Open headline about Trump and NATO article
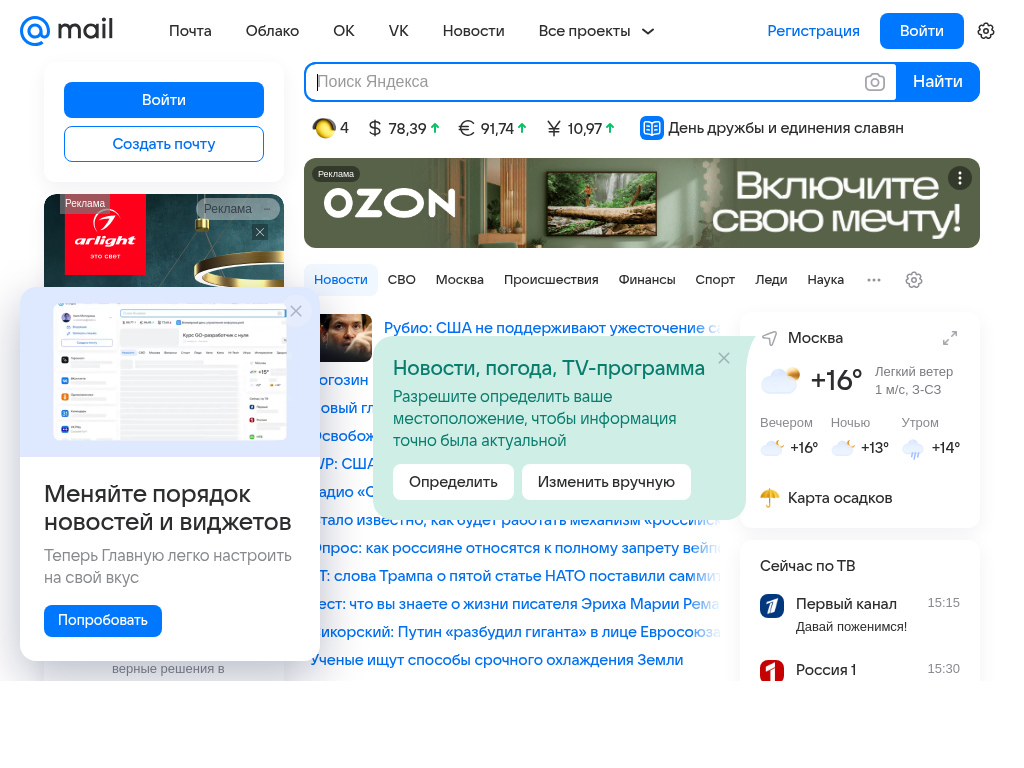Viewport: 1024px width, 768px height. 519,576
